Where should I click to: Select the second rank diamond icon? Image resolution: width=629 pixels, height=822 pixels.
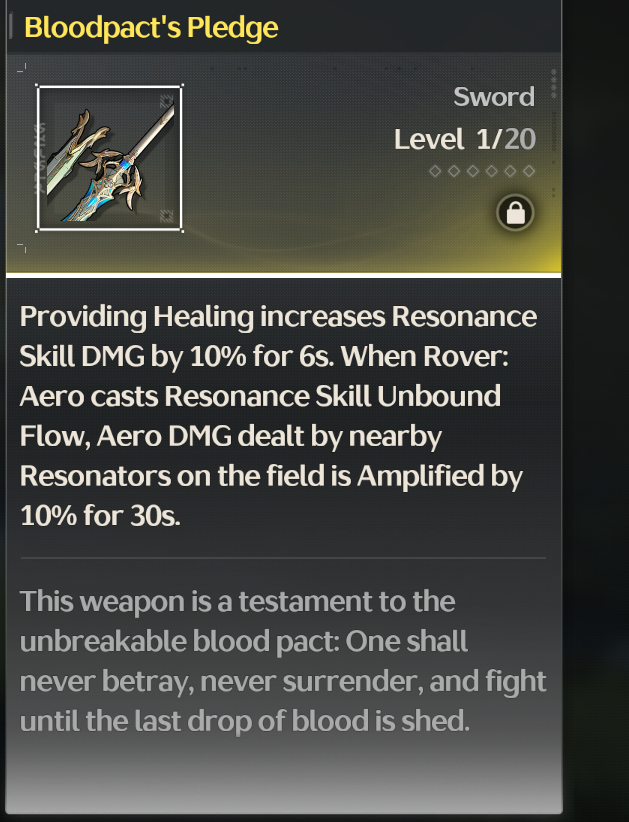click(454, 171)
